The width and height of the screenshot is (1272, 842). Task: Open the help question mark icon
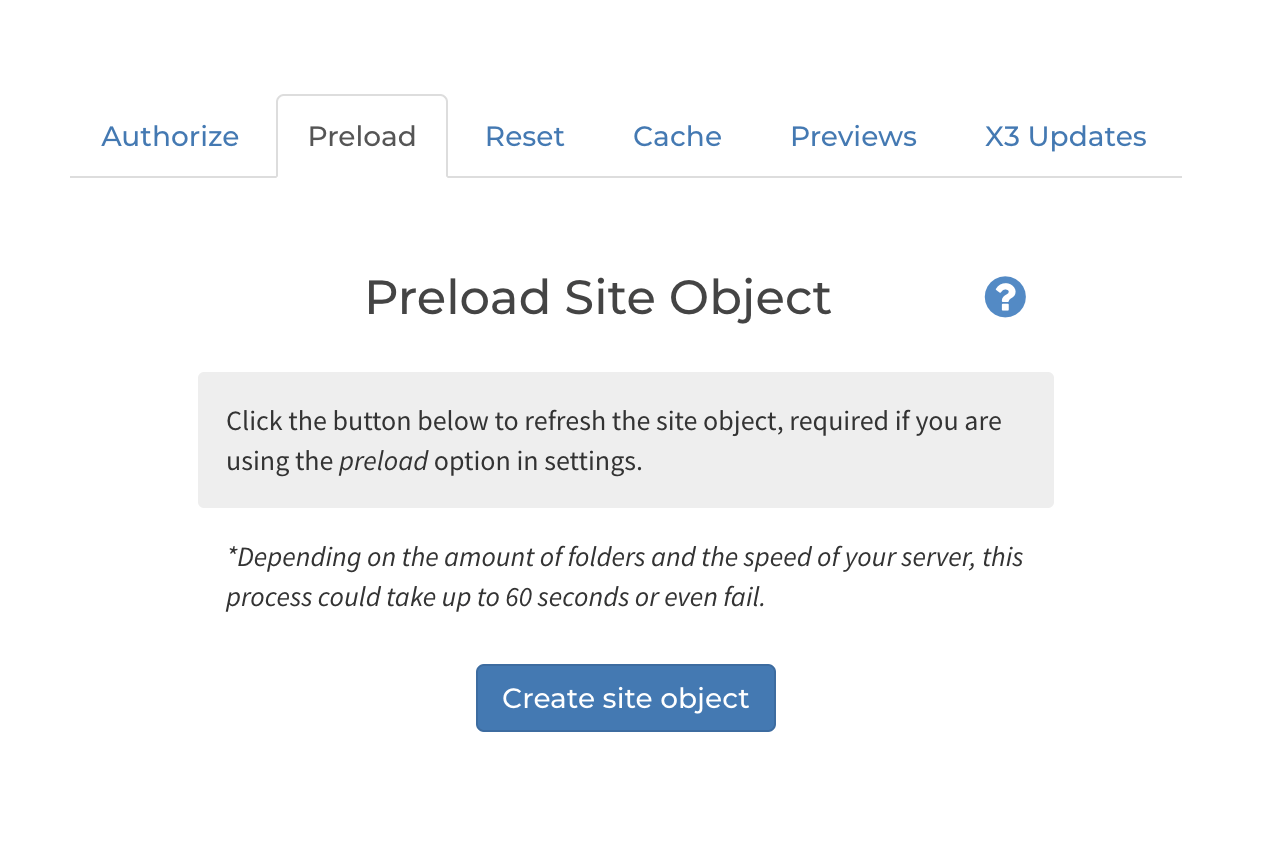click(1005, 297)
